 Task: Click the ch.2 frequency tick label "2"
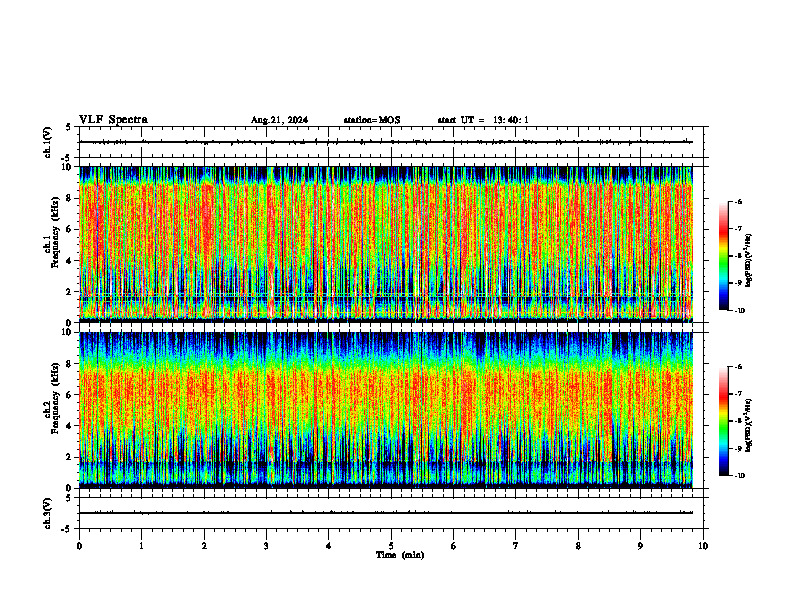pyautogui.click(x=69, y=457)
